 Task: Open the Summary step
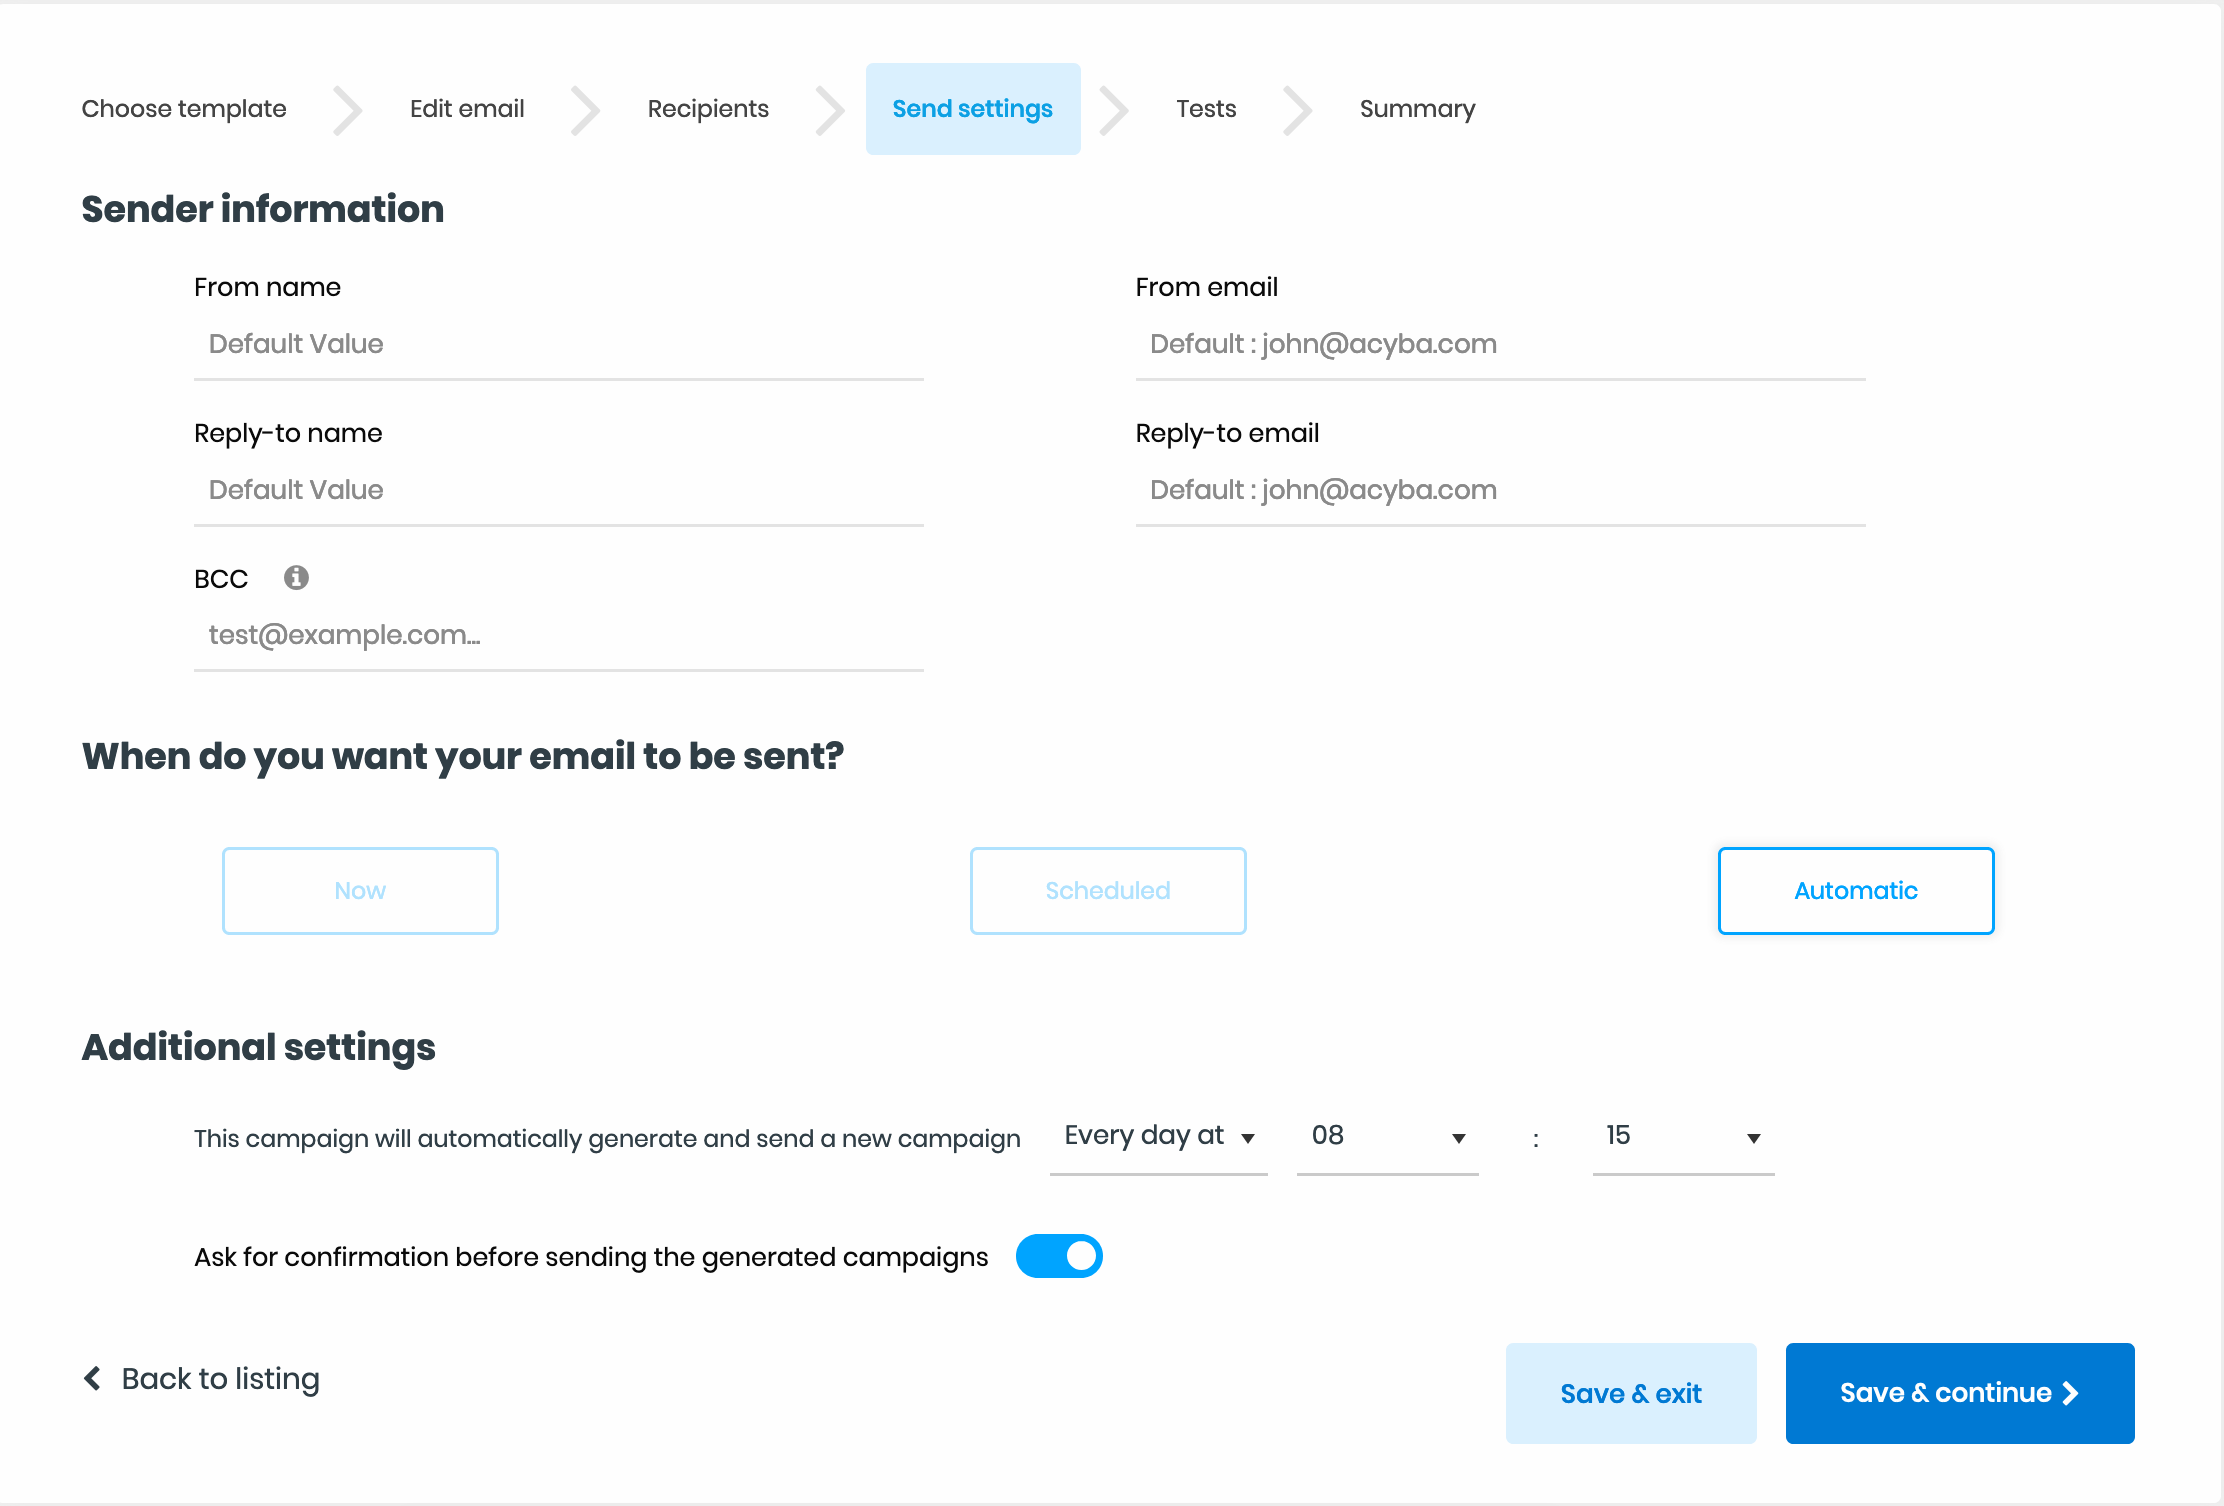[1417, 109]
